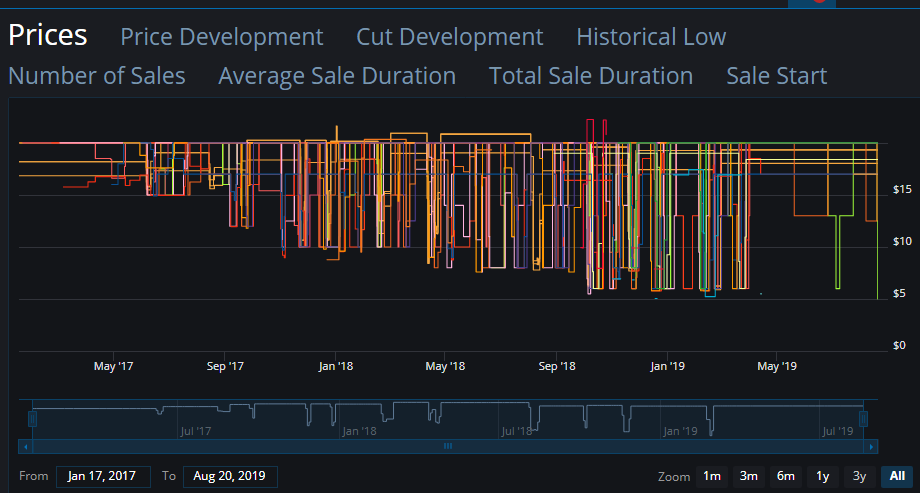Click the All zoom range button
Image resolution: width=920 pixels, height=493 pixels.
(896, 476)
